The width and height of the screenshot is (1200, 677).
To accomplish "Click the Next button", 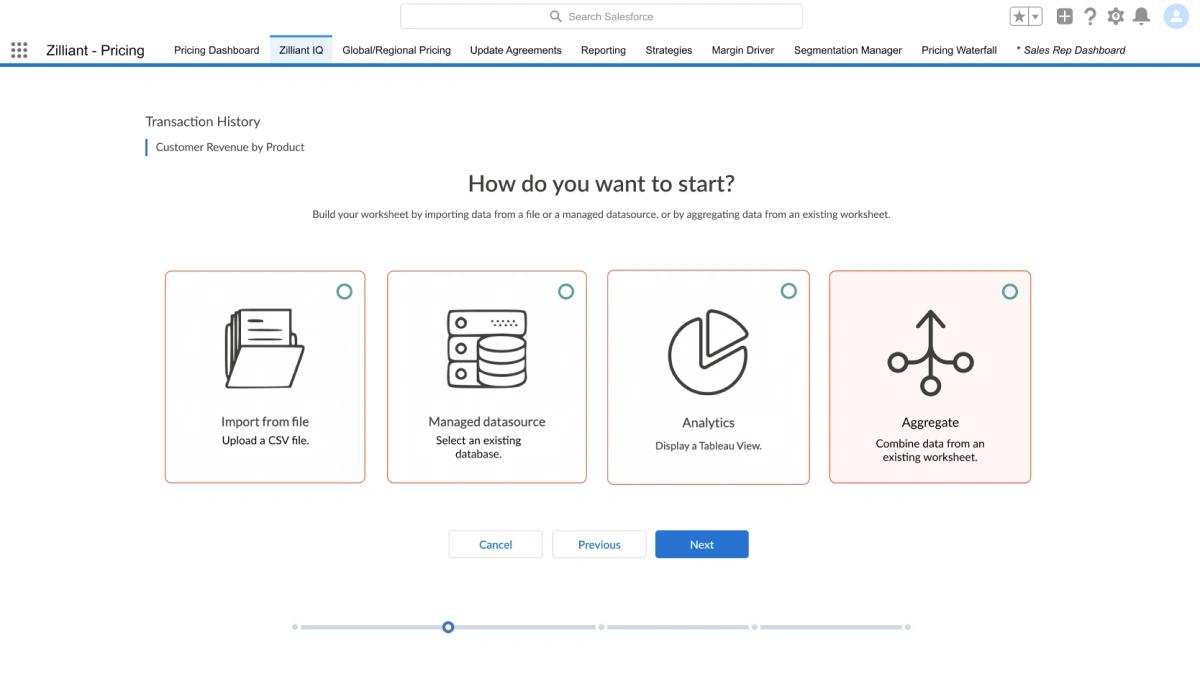I will coord(702,544).
